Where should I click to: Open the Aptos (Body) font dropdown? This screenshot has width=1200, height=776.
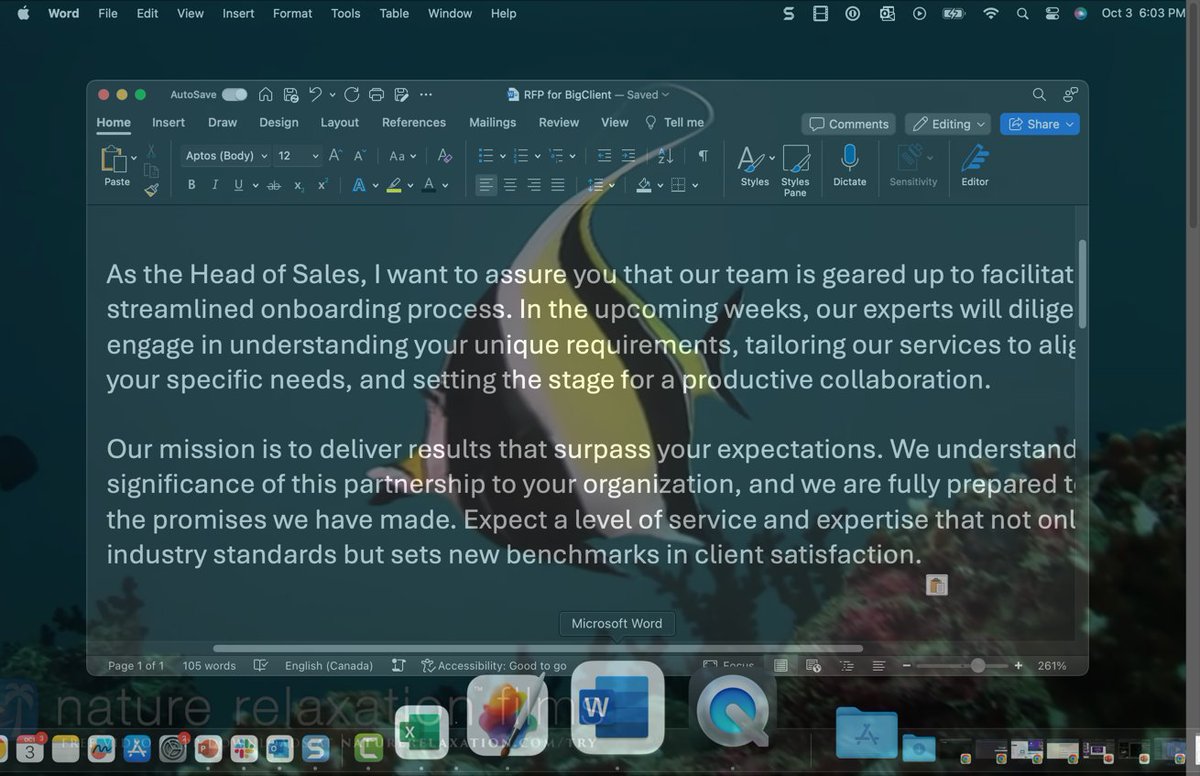click(227, 156)
